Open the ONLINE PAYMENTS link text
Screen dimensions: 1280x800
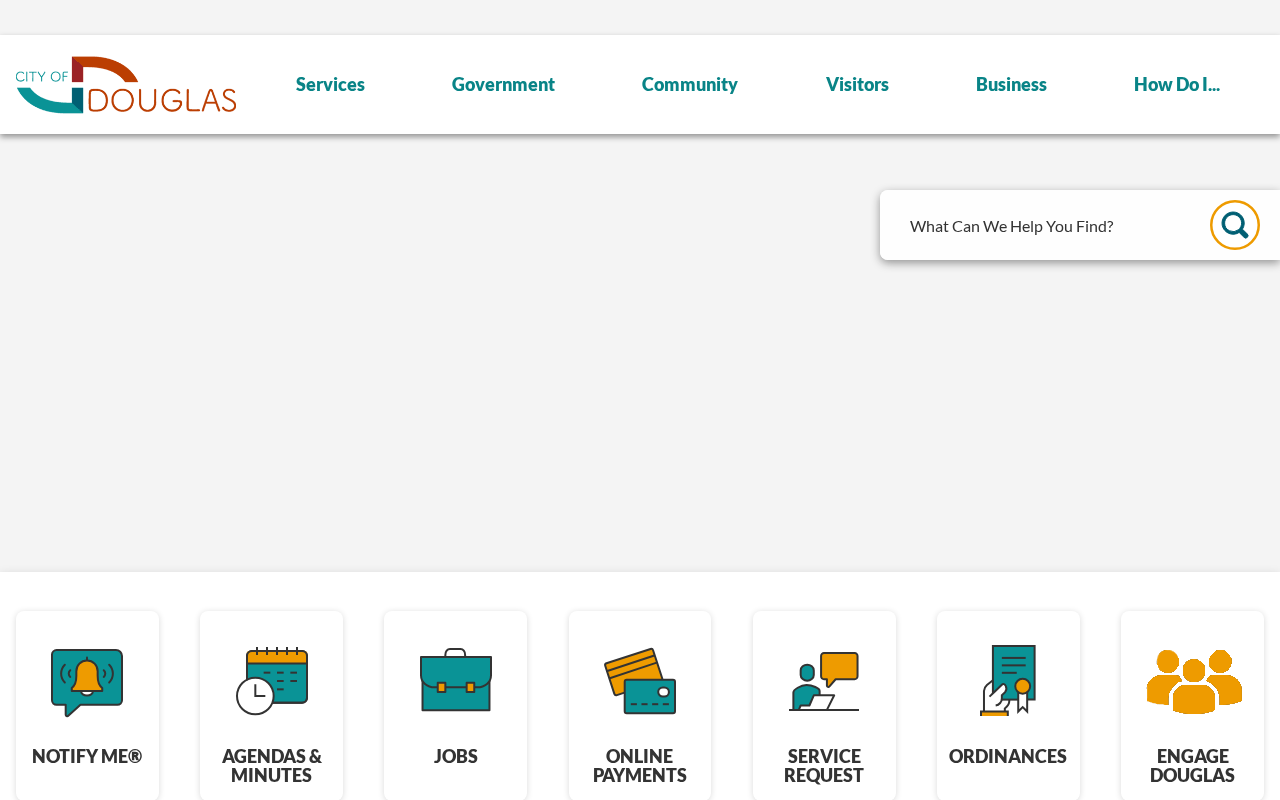[x=640, y=766]
